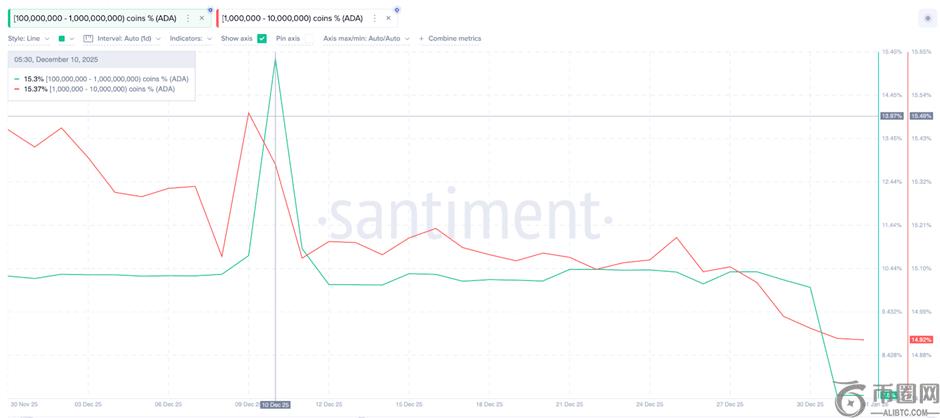Viewport: 940px width, 418px height.
Task: Remove the 100,000,000 - 1,000,000,000 coins metric
Action: 201,19
